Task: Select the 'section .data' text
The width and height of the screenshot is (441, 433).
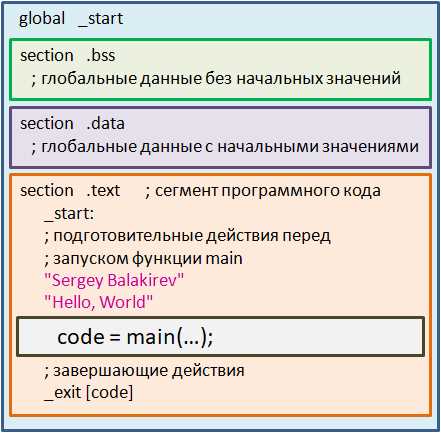Action: (x=72, y=124)
